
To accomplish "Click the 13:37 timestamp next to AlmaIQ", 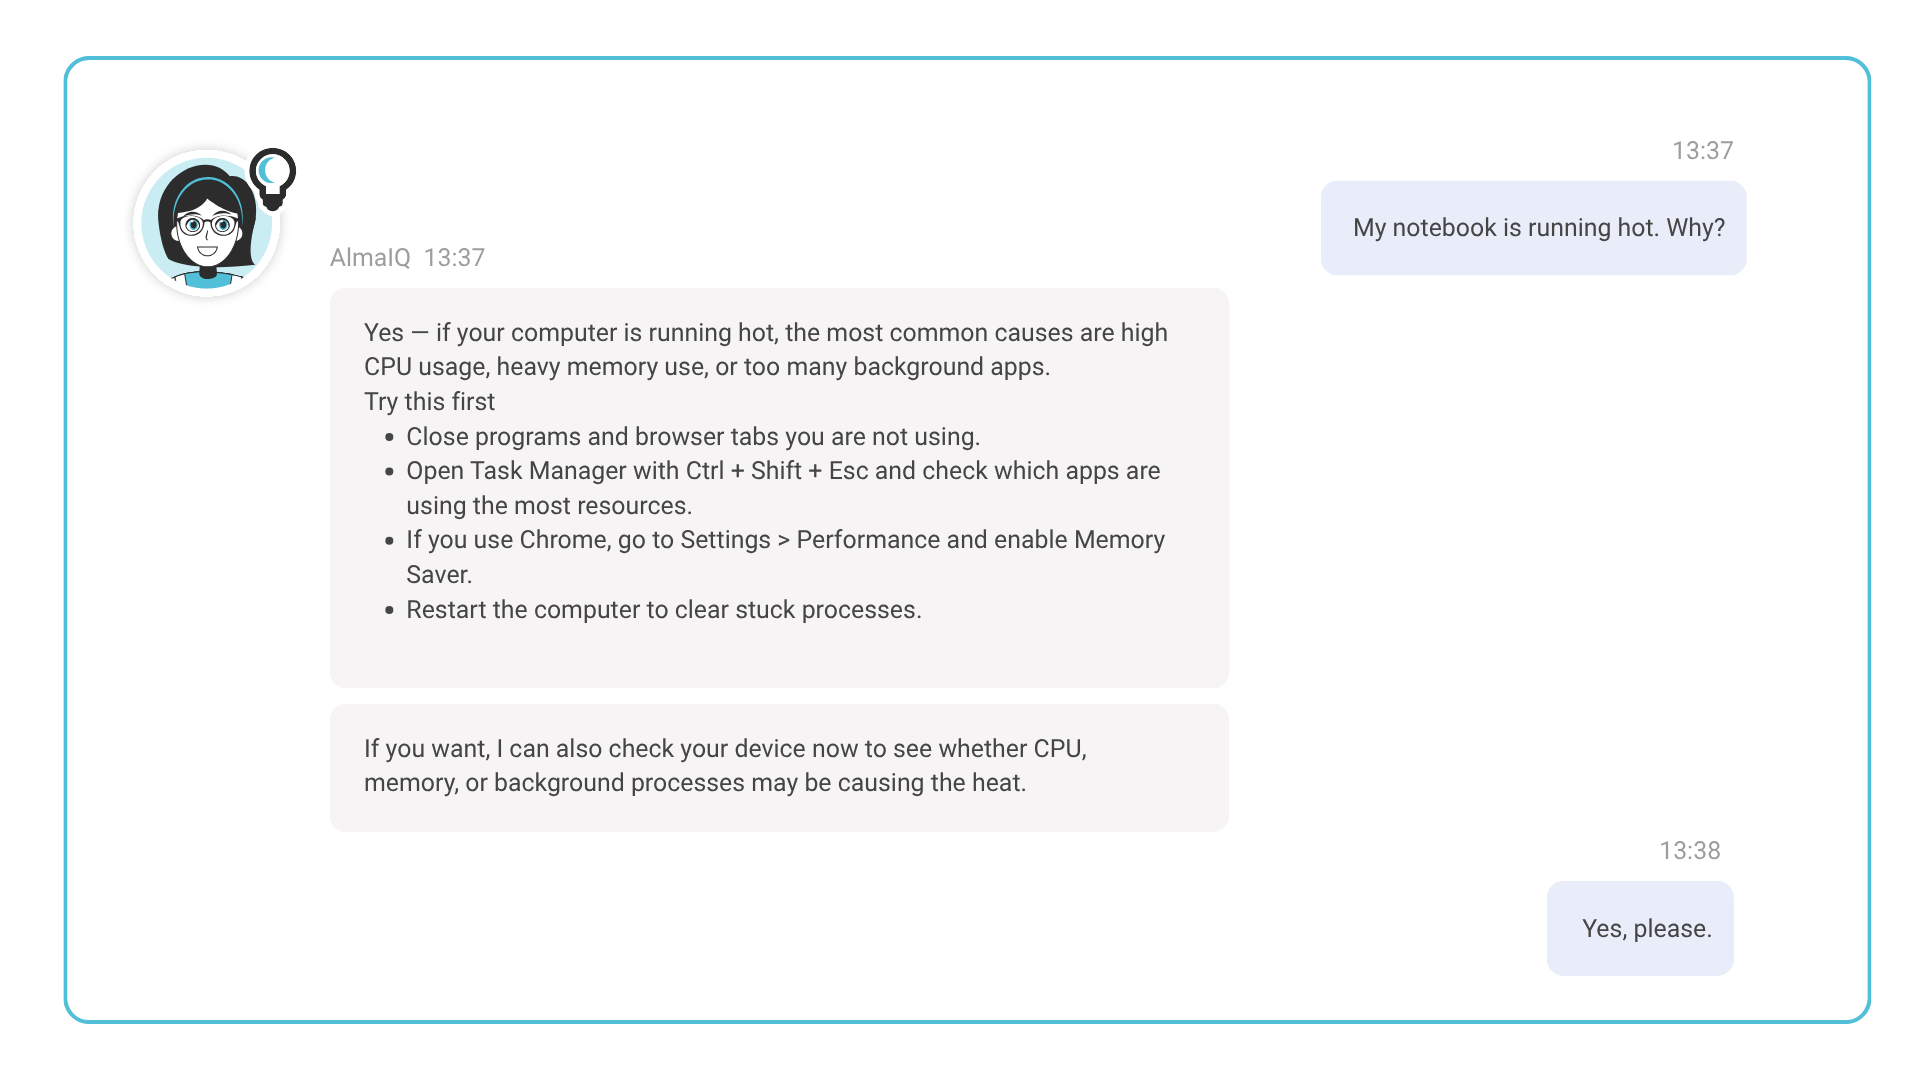I will pos(454,258).
